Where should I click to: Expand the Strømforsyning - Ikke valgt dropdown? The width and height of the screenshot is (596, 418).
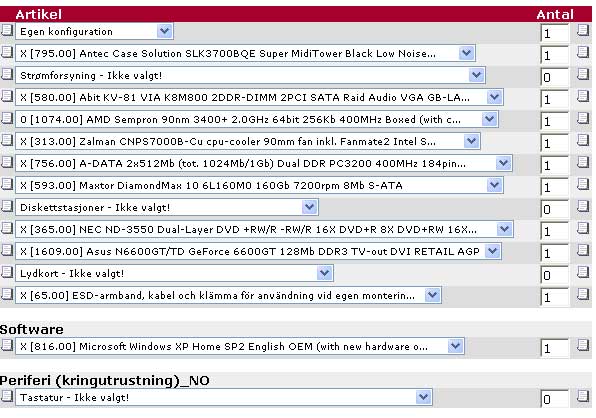250,75
